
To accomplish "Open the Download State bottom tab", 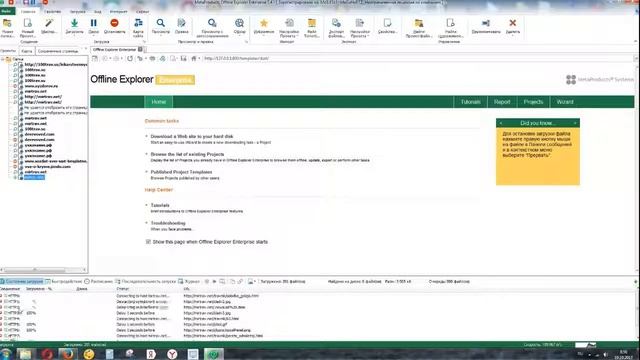I will (x=22, y=282).
